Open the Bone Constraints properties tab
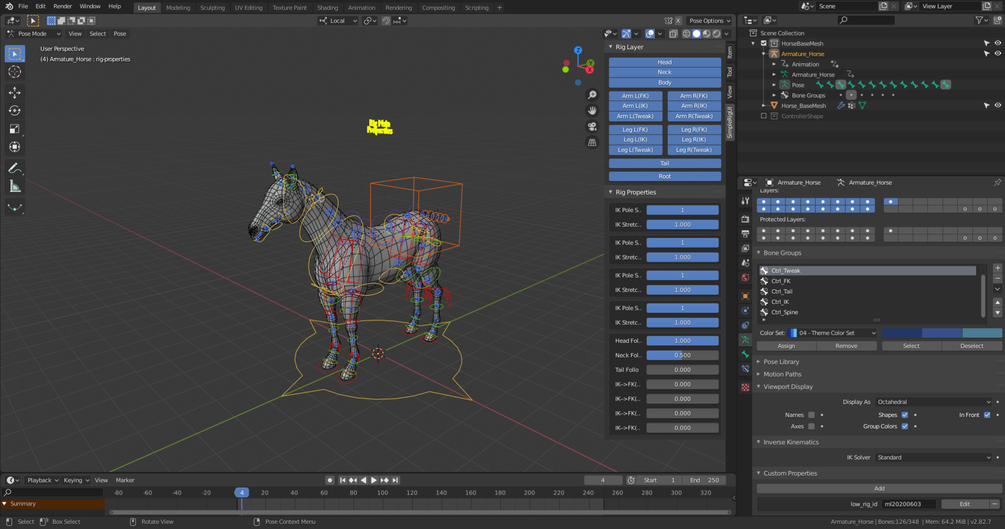The width and height of the screenshot is (1005, 529). click(x=745, y=369)
